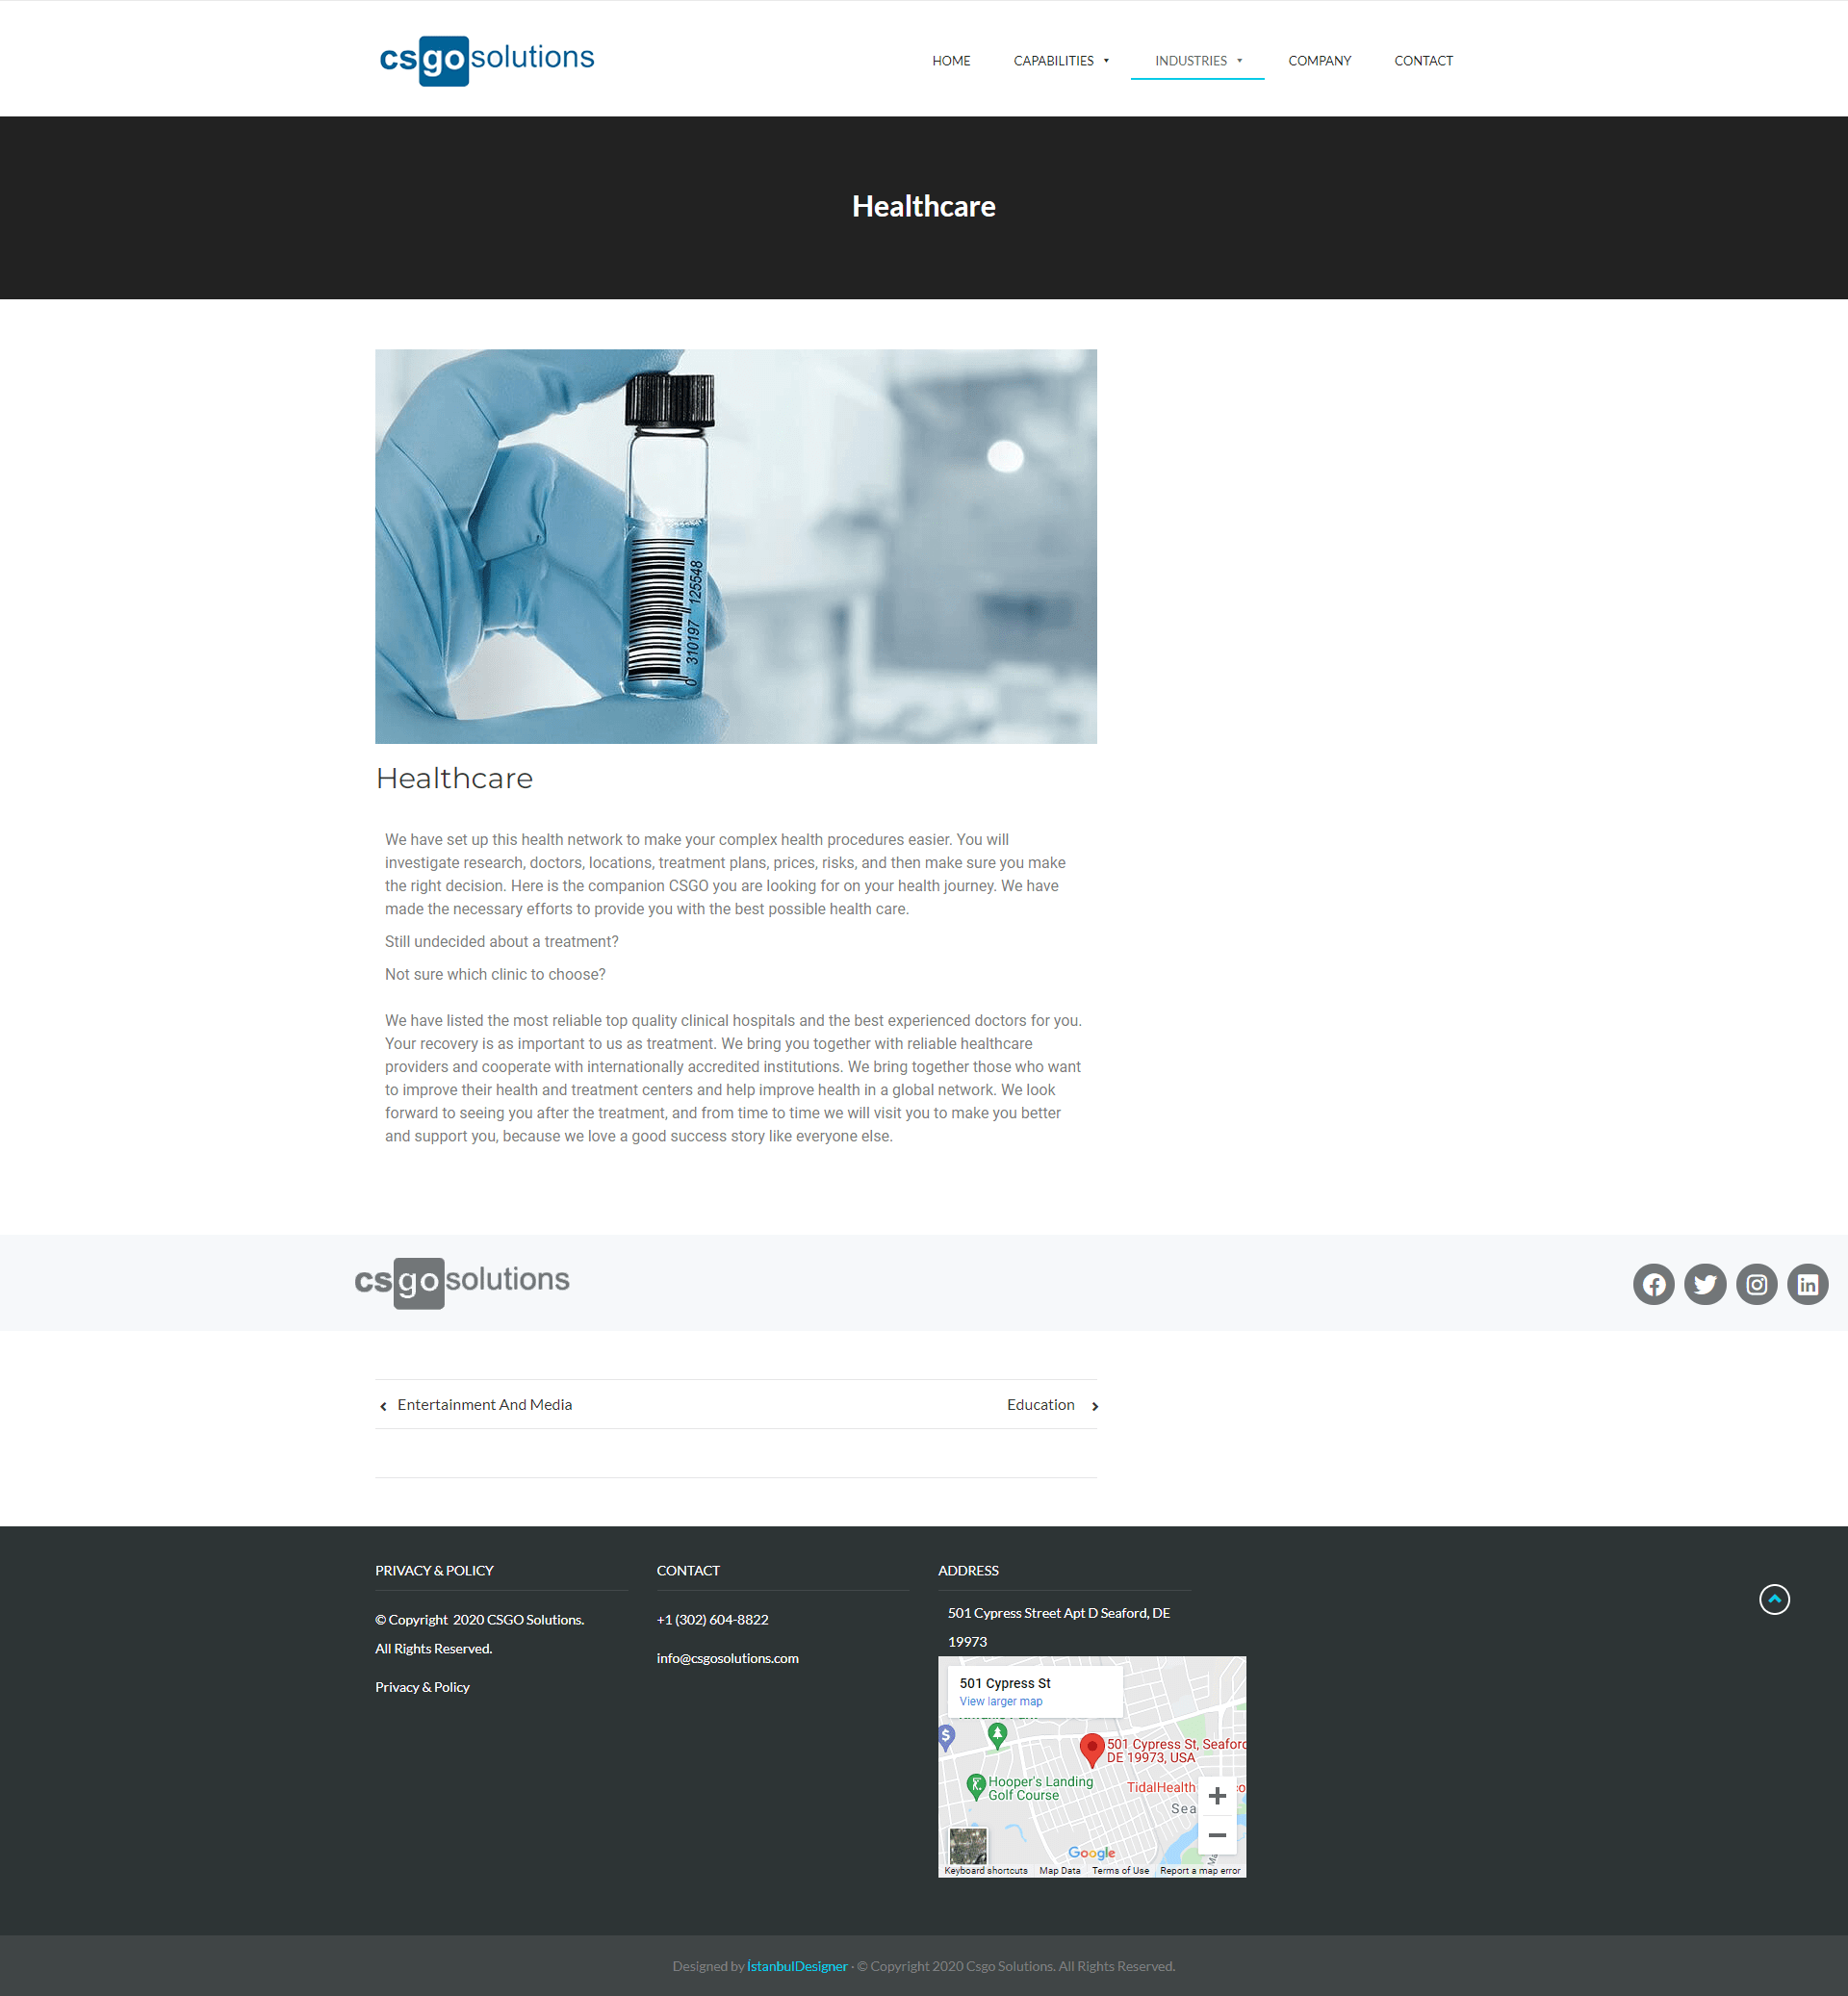Click the scroll-to-top arrow button
The image size is (1848, 1996).
[x=1774, y=1599]
